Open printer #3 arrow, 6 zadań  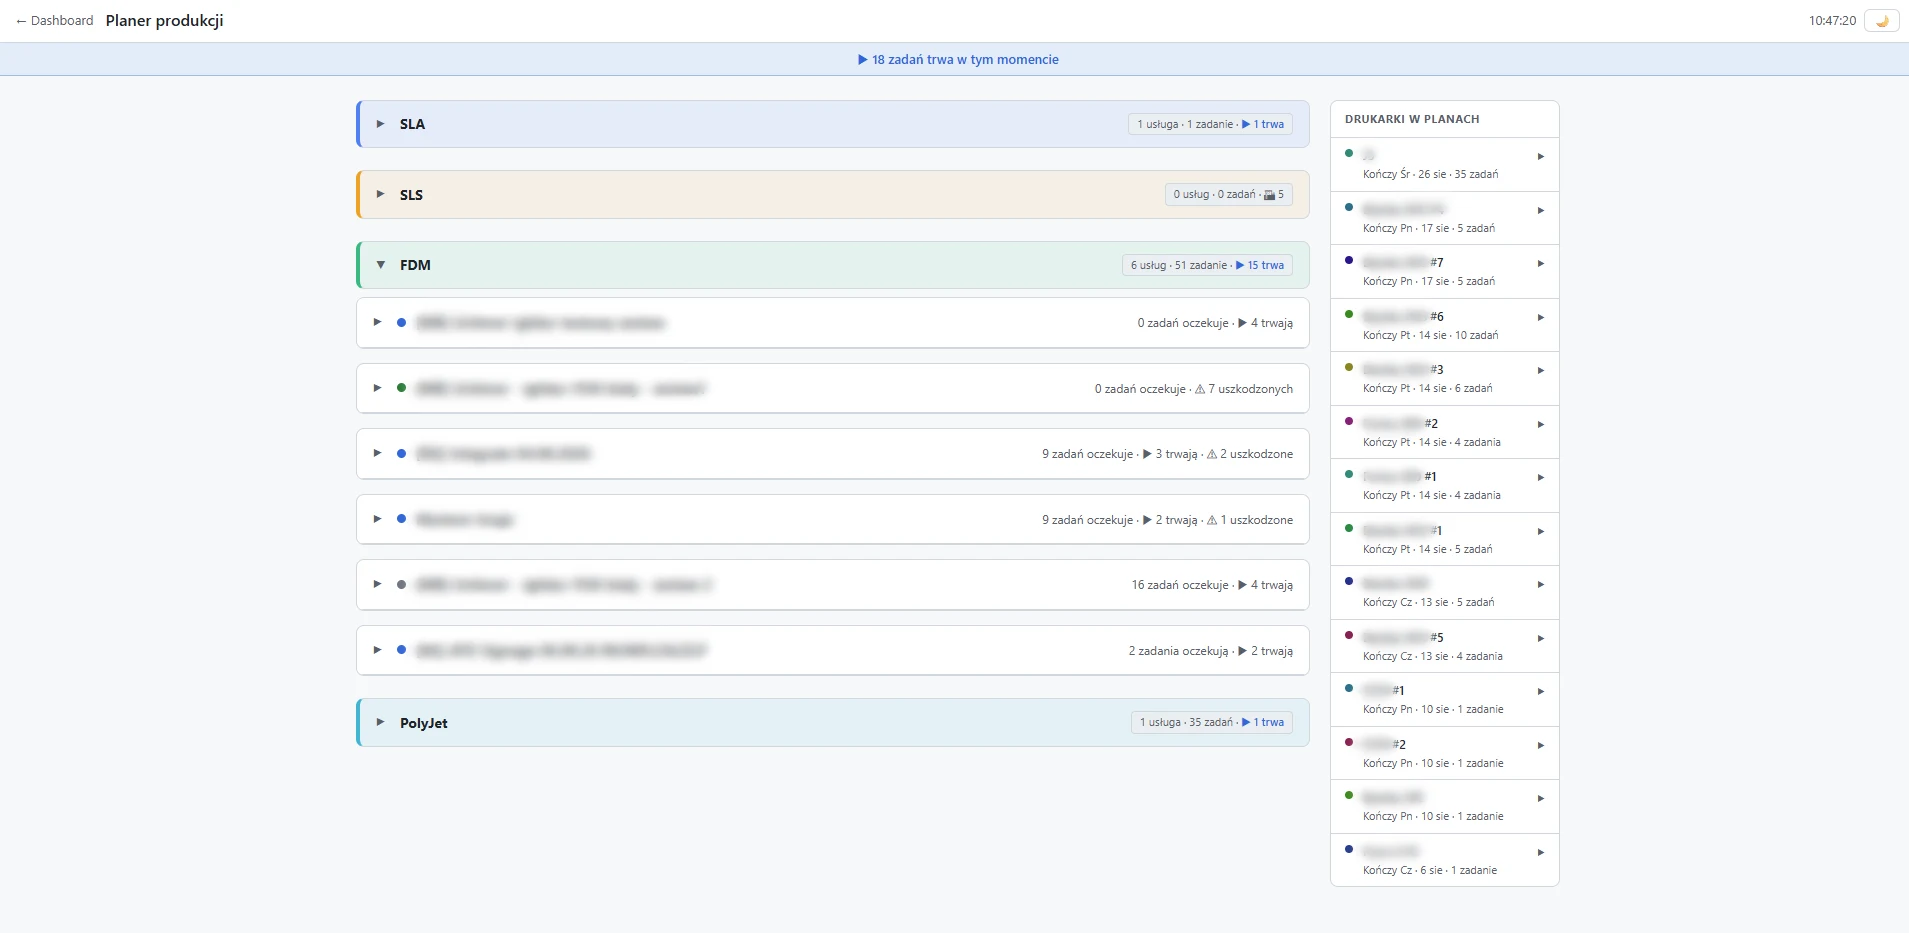1541,371
